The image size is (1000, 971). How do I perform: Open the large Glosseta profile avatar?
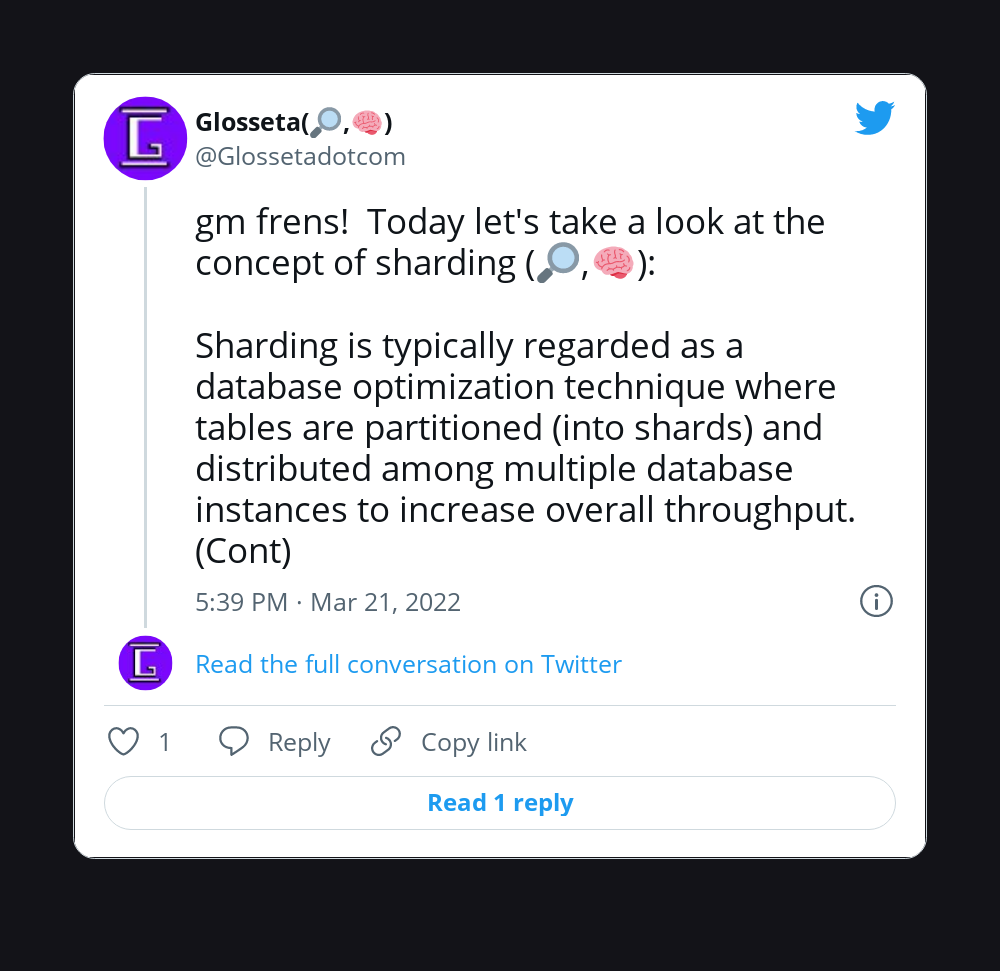click(x=146, y=138)
